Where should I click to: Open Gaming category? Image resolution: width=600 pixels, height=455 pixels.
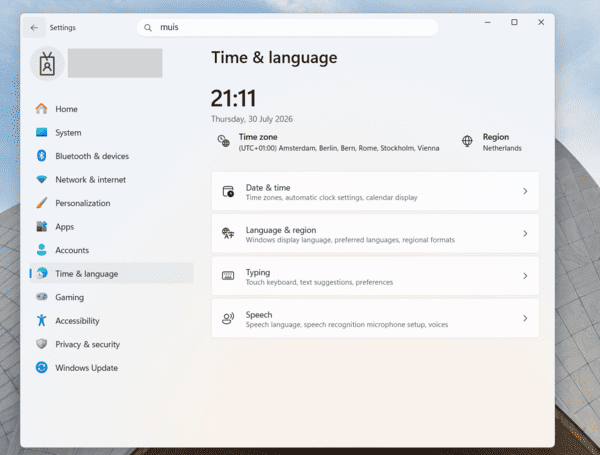[111, 297]
